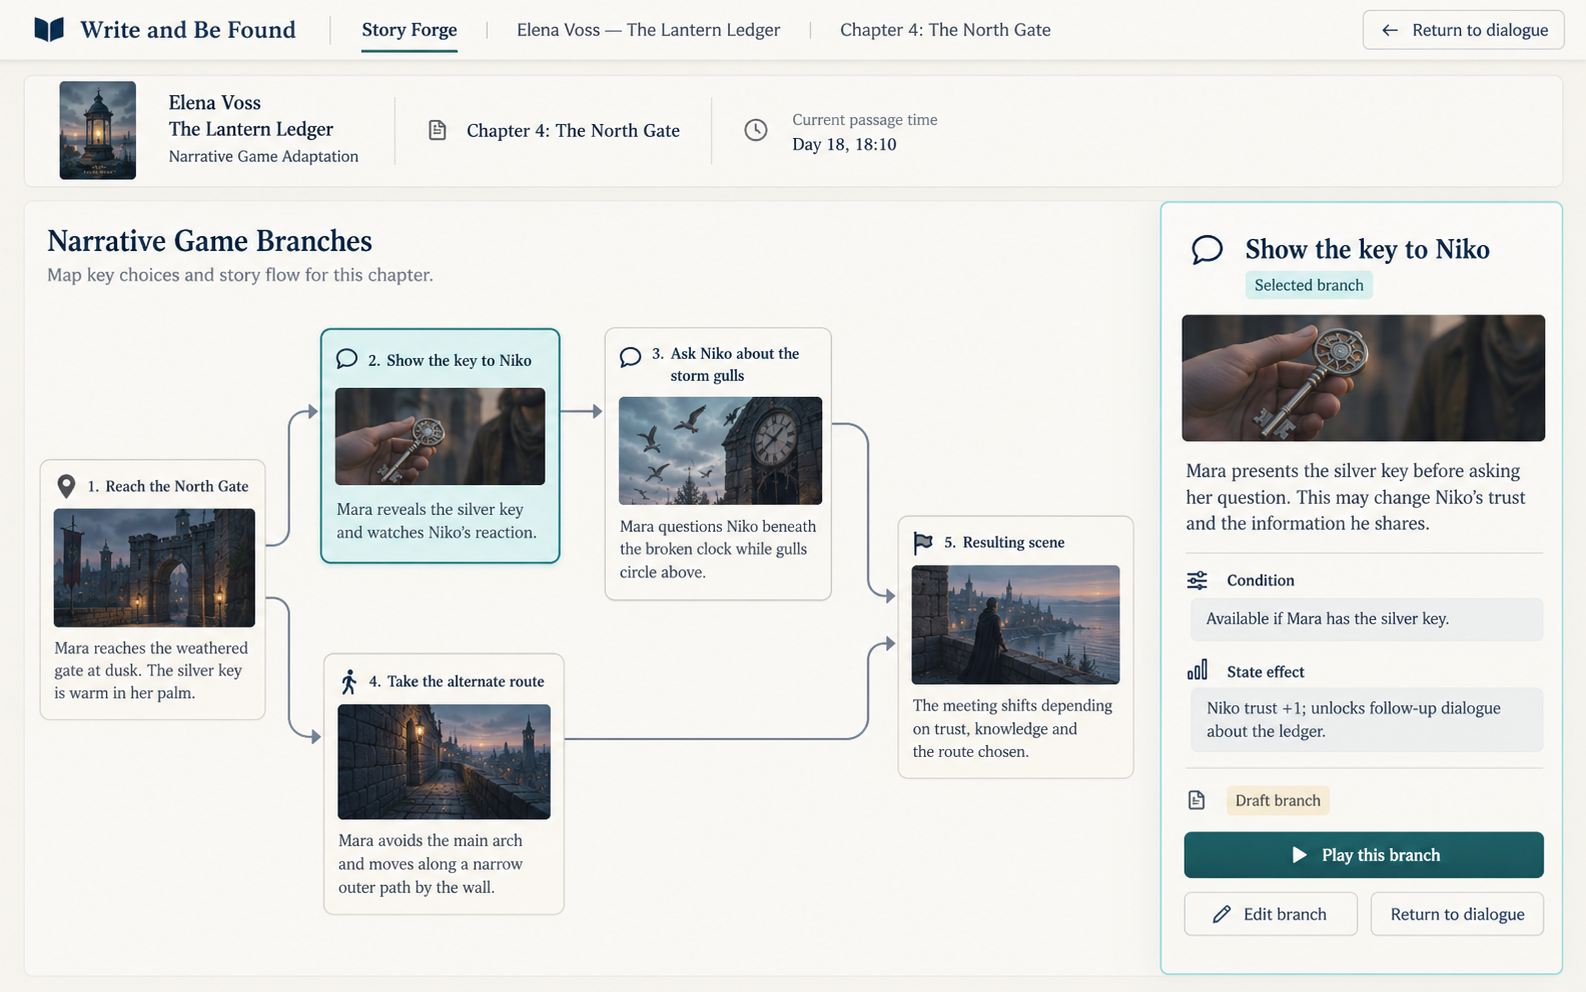The image size is (1586, 992).
Task: Click the Draft branch status tag
Action: [x=1278, y=800]
